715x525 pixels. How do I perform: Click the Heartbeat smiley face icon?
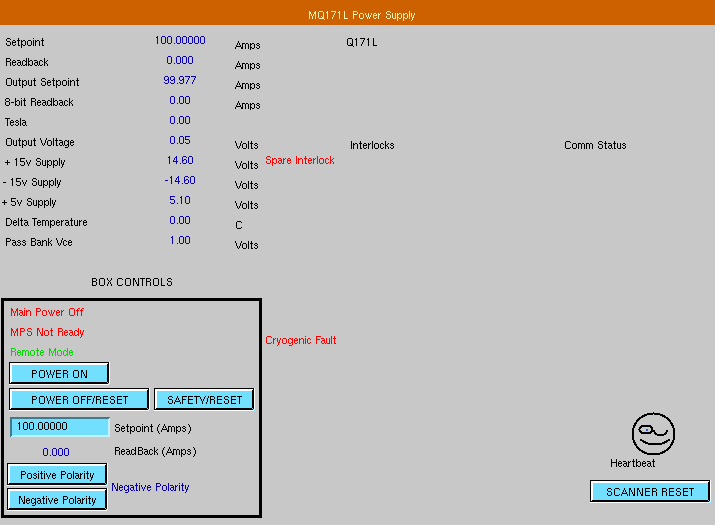tap(653, 434)
